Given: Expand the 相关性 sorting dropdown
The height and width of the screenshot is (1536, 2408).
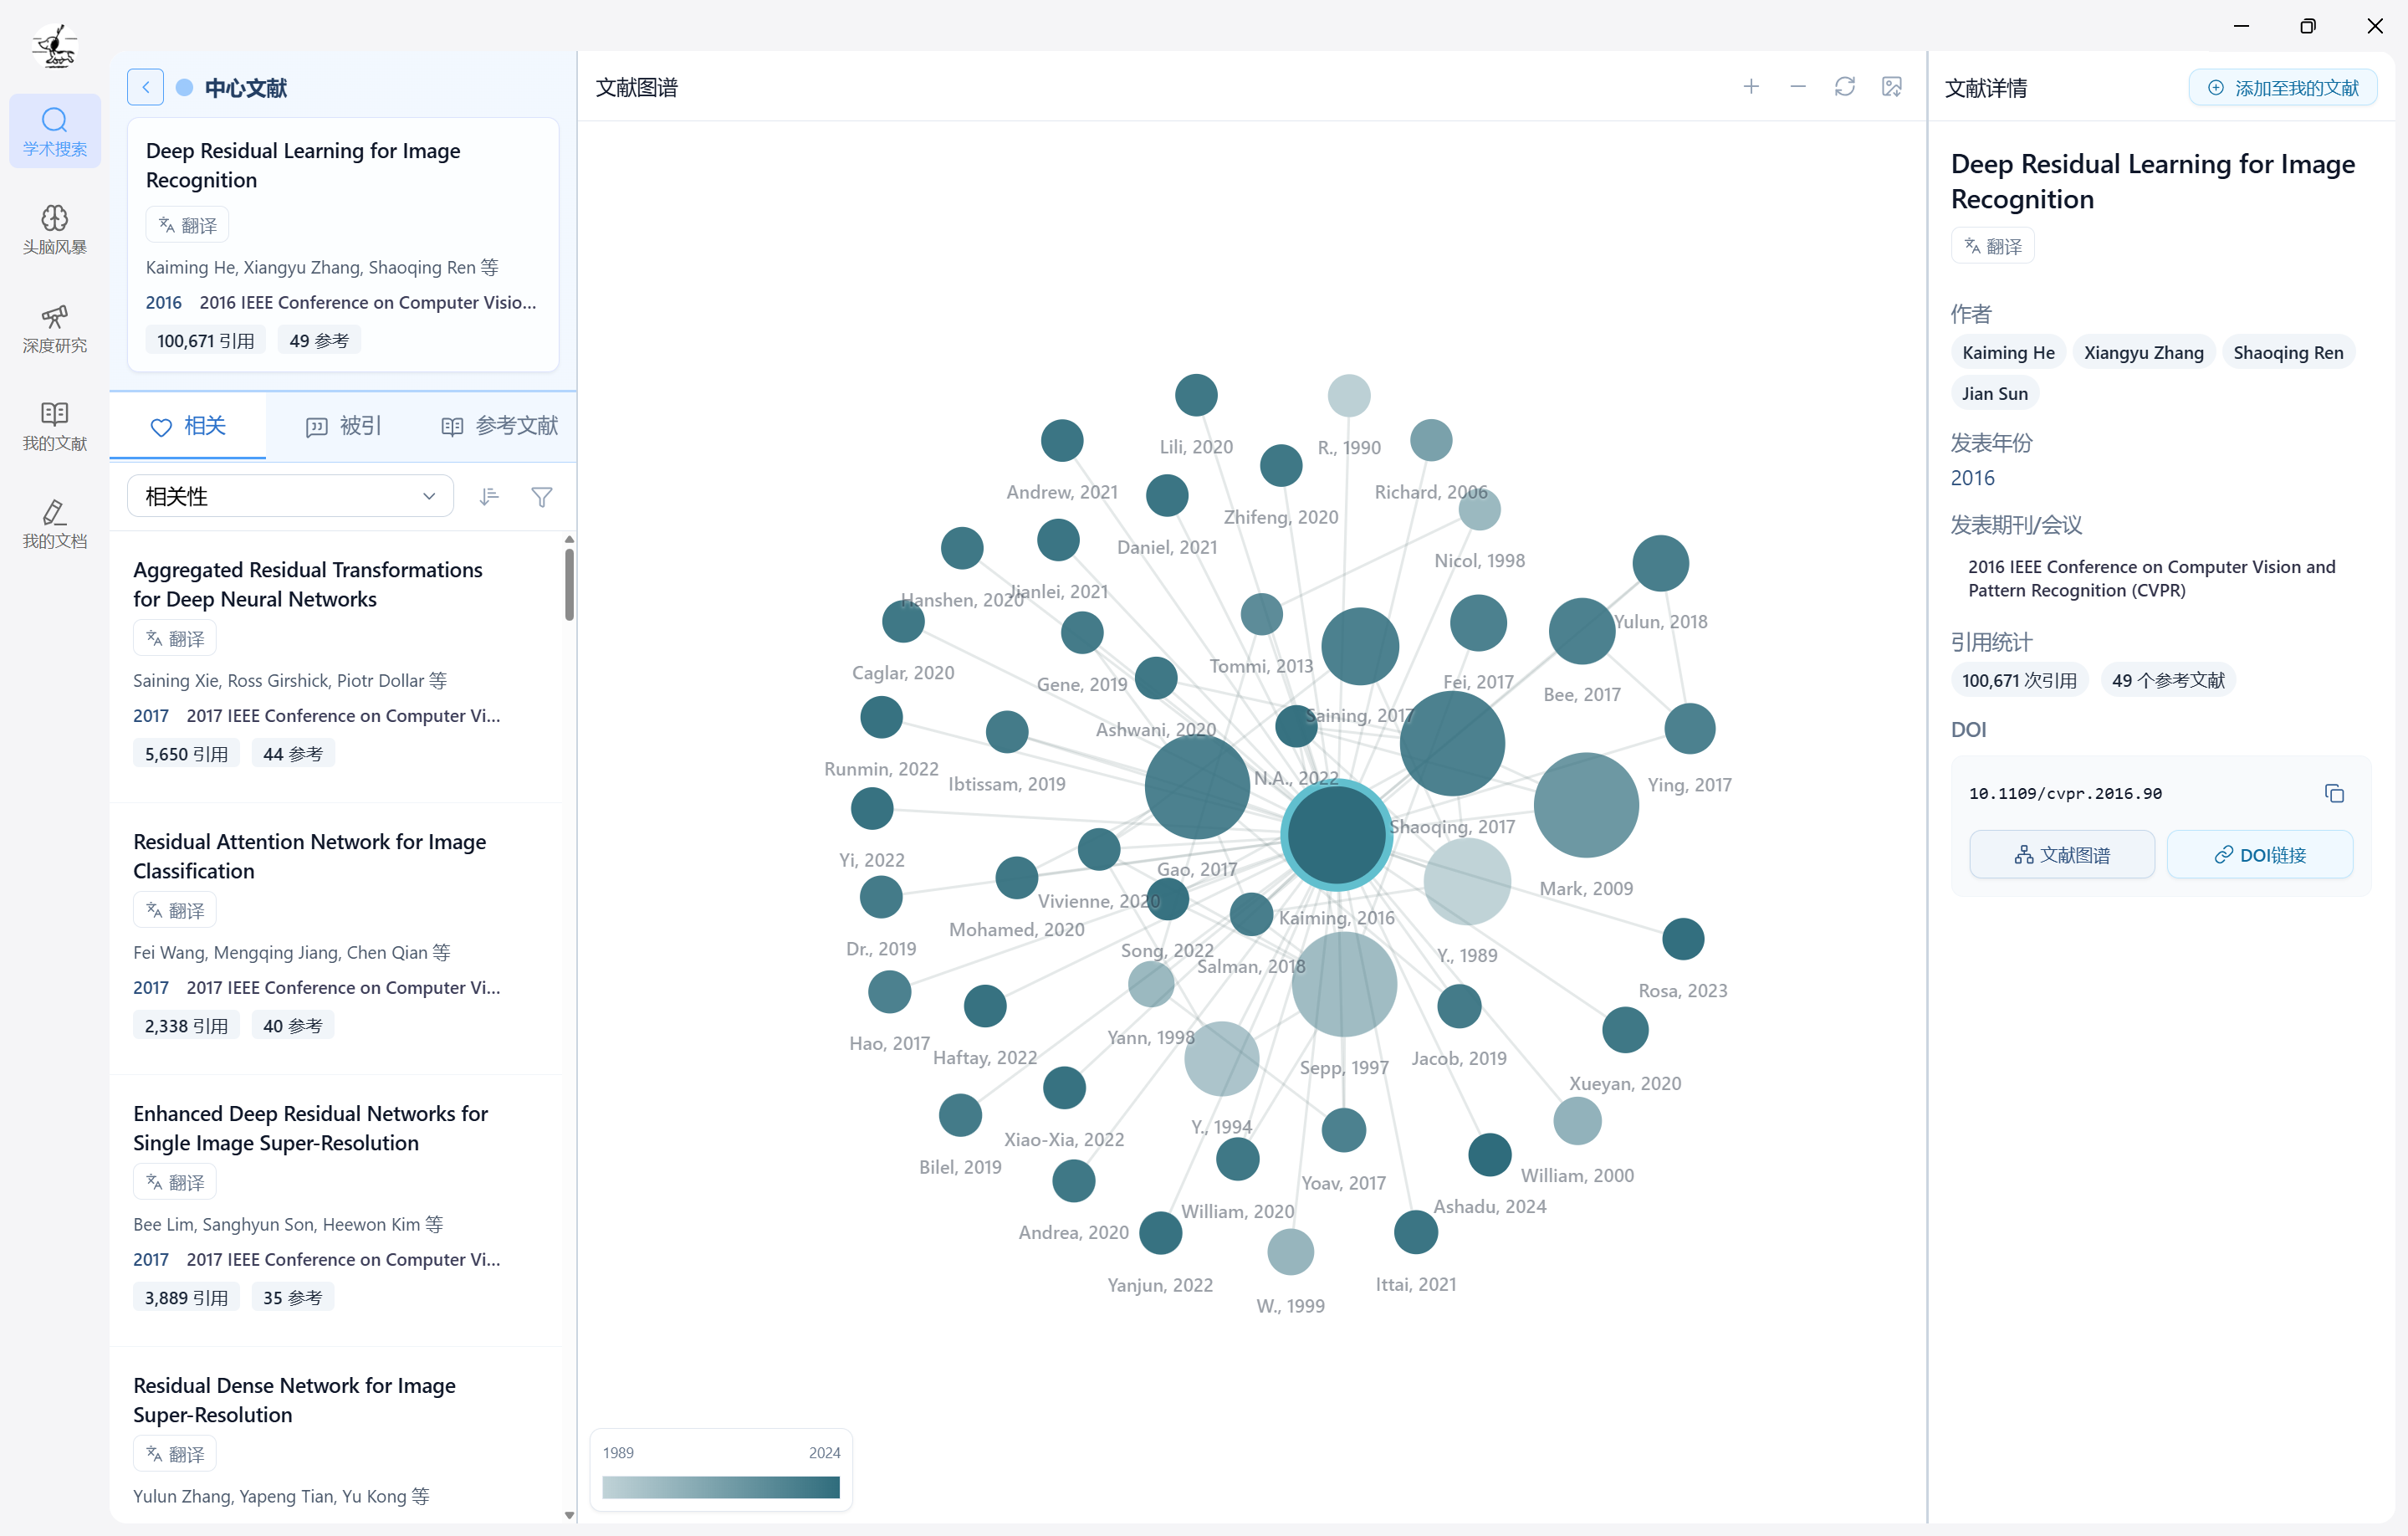Looking at the screenshot, I should [x=290, y=496].
